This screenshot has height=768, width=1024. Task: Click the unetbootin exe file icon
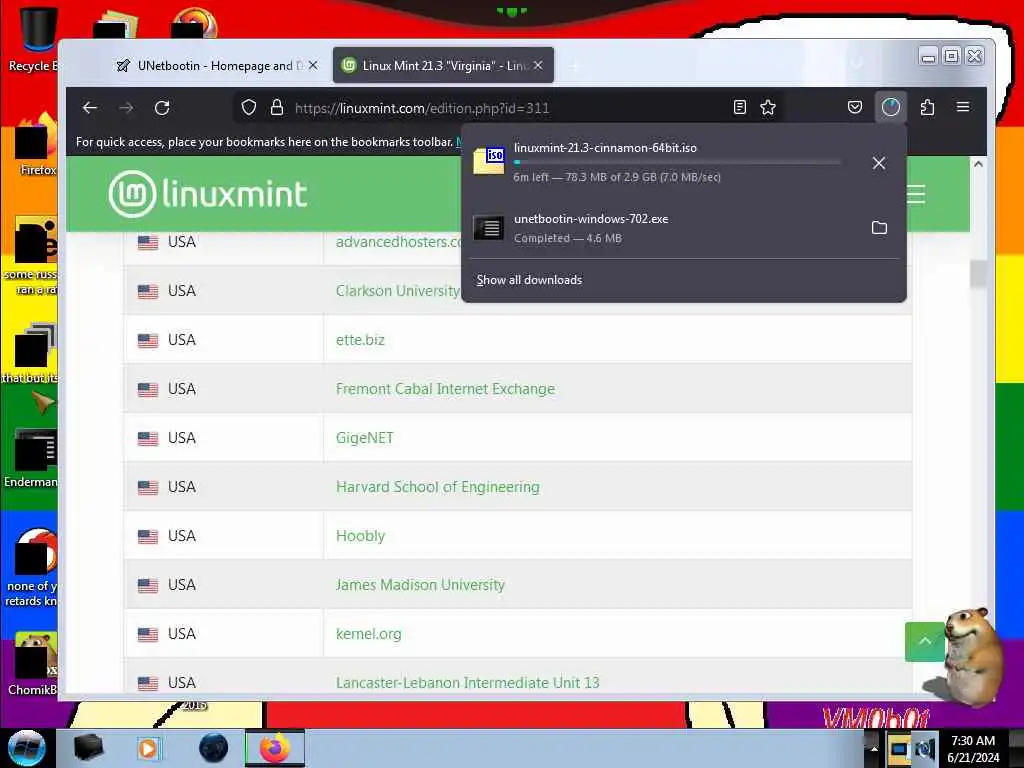click(488, 227)
